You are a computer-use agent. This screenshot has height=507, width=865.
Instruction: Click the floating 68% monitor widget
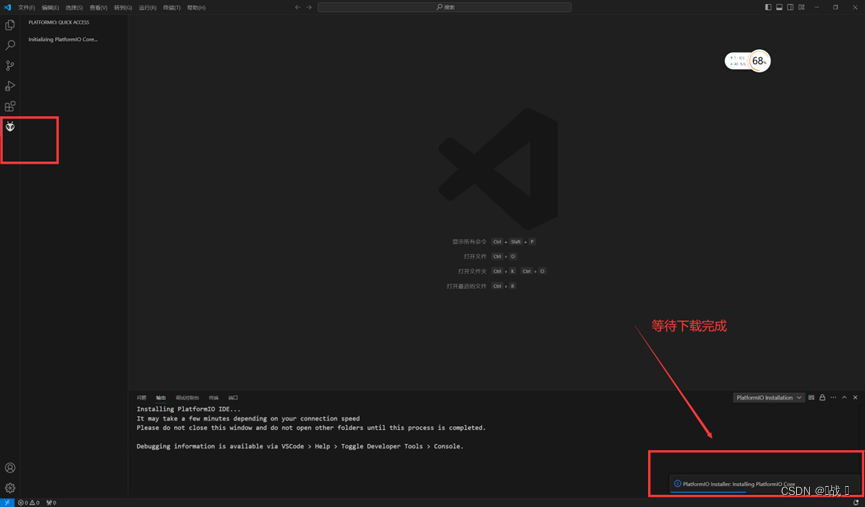tap(747, 61)
